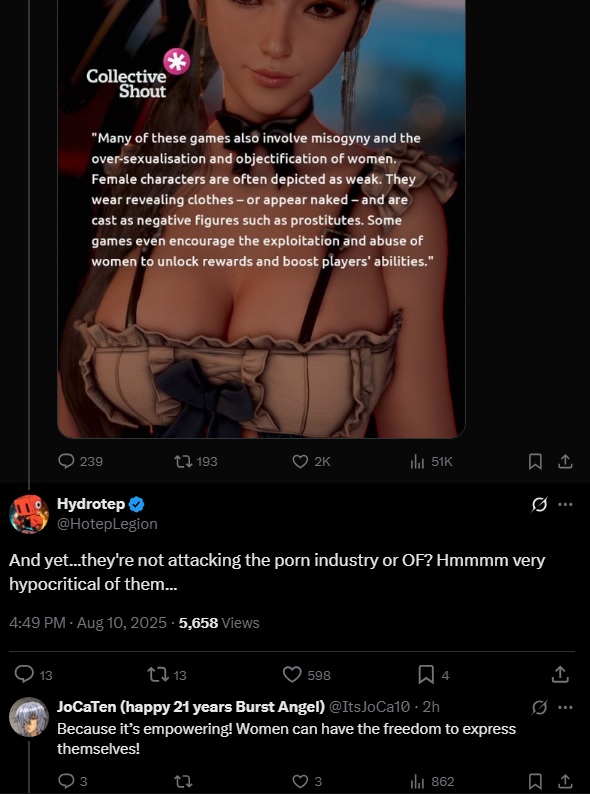Open the Collective Shout quote image
The height and width of the screenshot is (794, 590).
(x=261, y=219)
